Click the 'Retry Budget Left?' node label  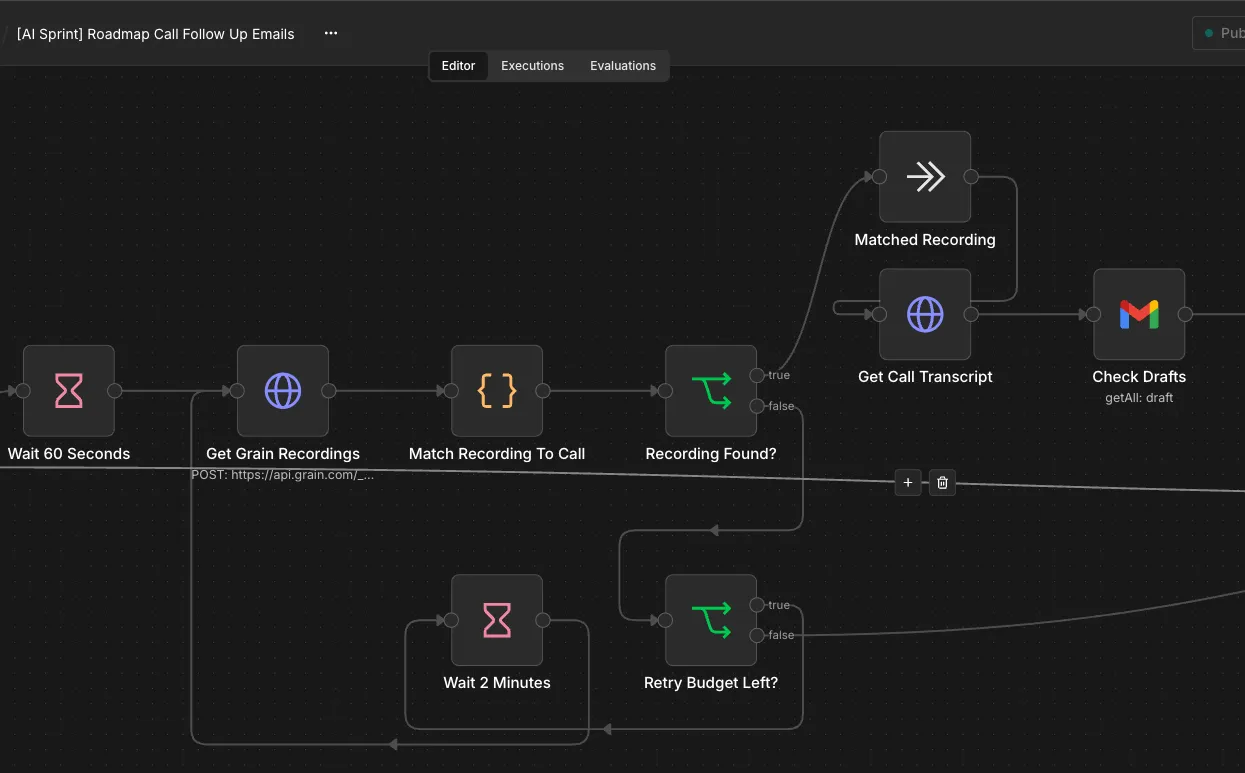pos(711,683)
